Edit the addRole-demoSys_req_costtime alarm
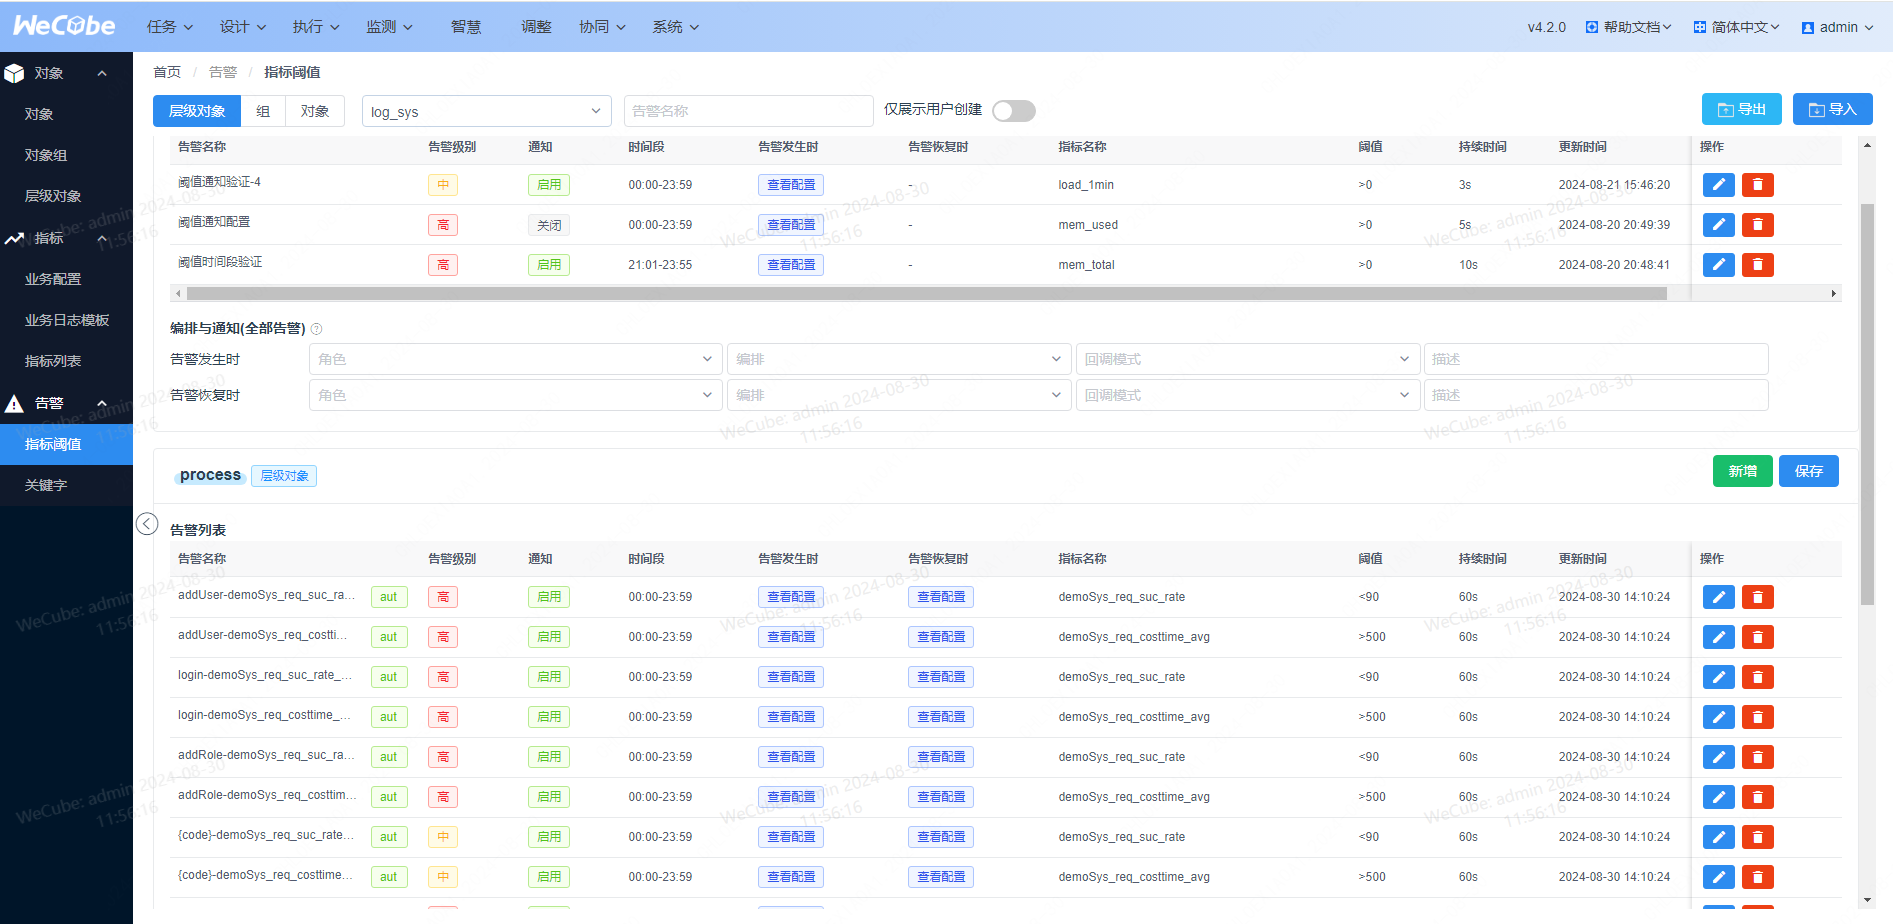The height and width of the screenshot is (924, 1893). (1718, 797)
